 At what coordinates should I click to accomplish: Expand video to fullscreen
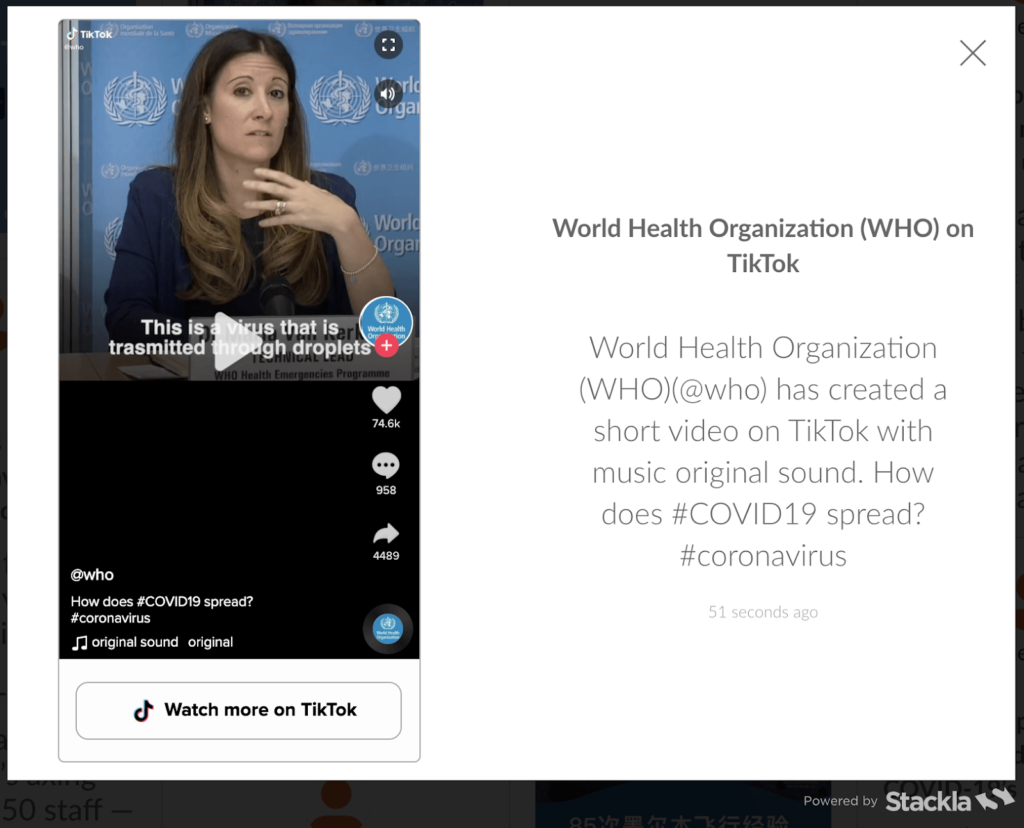point(389,45)
